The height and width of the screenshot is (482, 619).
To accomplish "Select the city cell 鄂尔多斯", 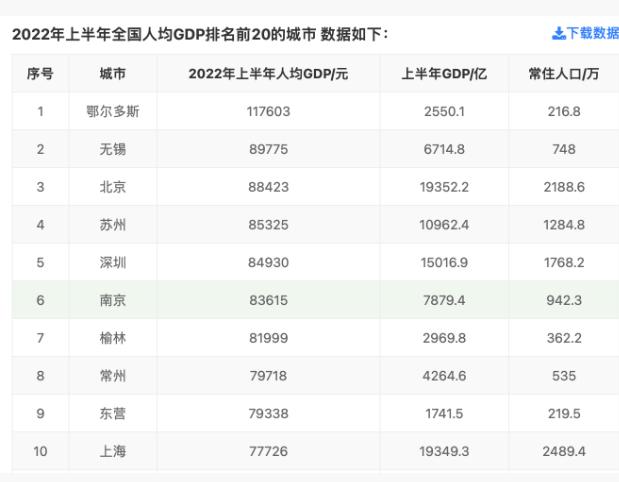I will pyautogui.click(x=113, y=111).
